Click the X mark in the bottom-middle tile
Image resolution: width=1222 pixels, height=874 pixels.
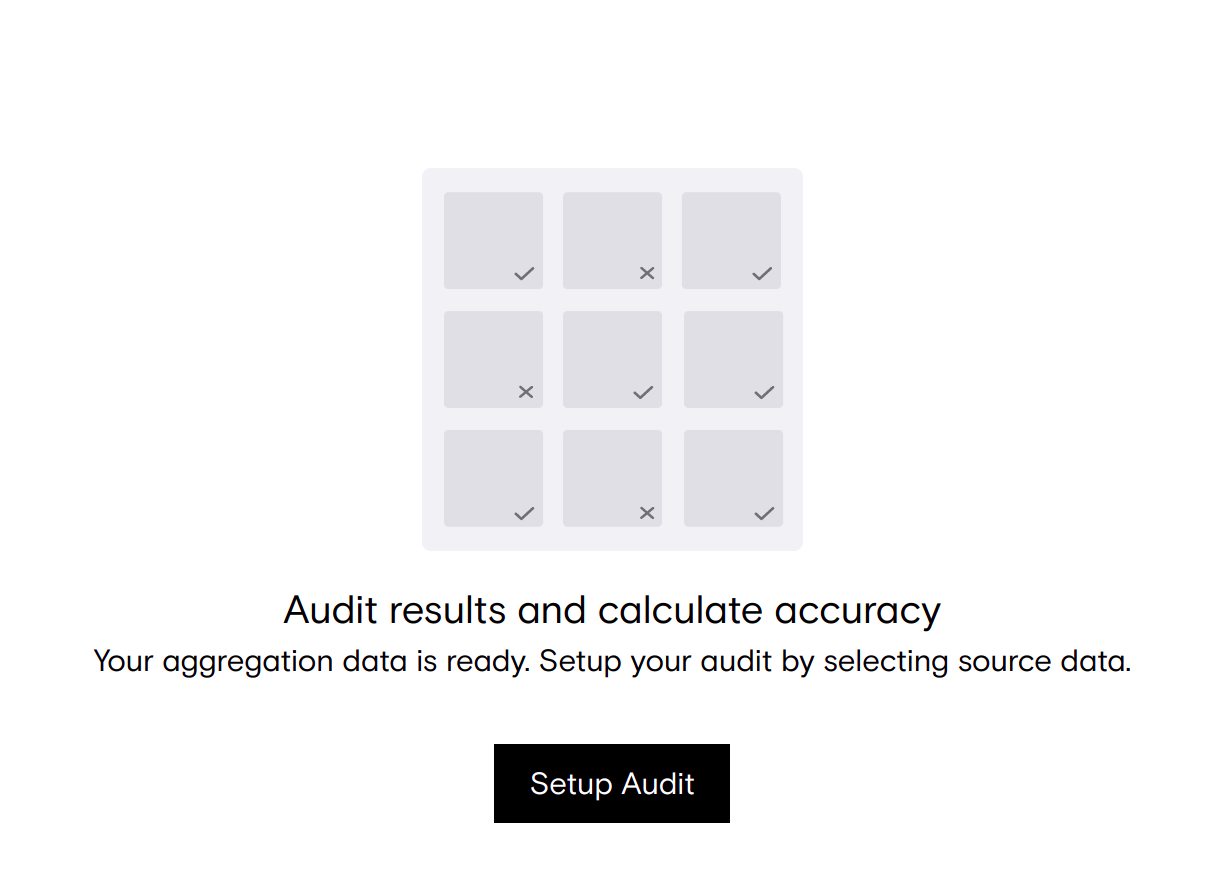(x=647, y=513)
